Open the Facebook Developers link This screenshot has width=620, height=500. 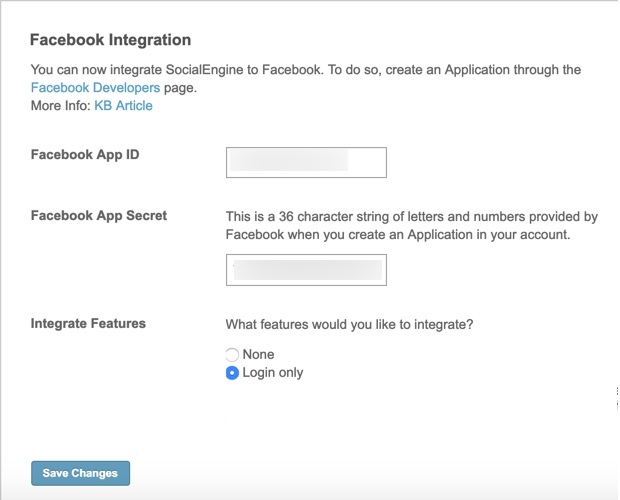coord(95,87)
